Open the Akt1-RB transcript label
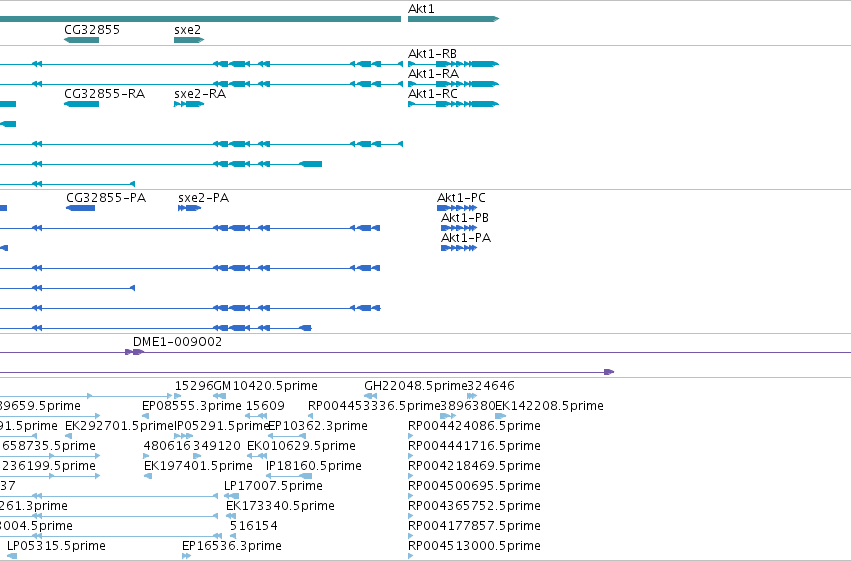The image size is (851, 561). [433, 54]
